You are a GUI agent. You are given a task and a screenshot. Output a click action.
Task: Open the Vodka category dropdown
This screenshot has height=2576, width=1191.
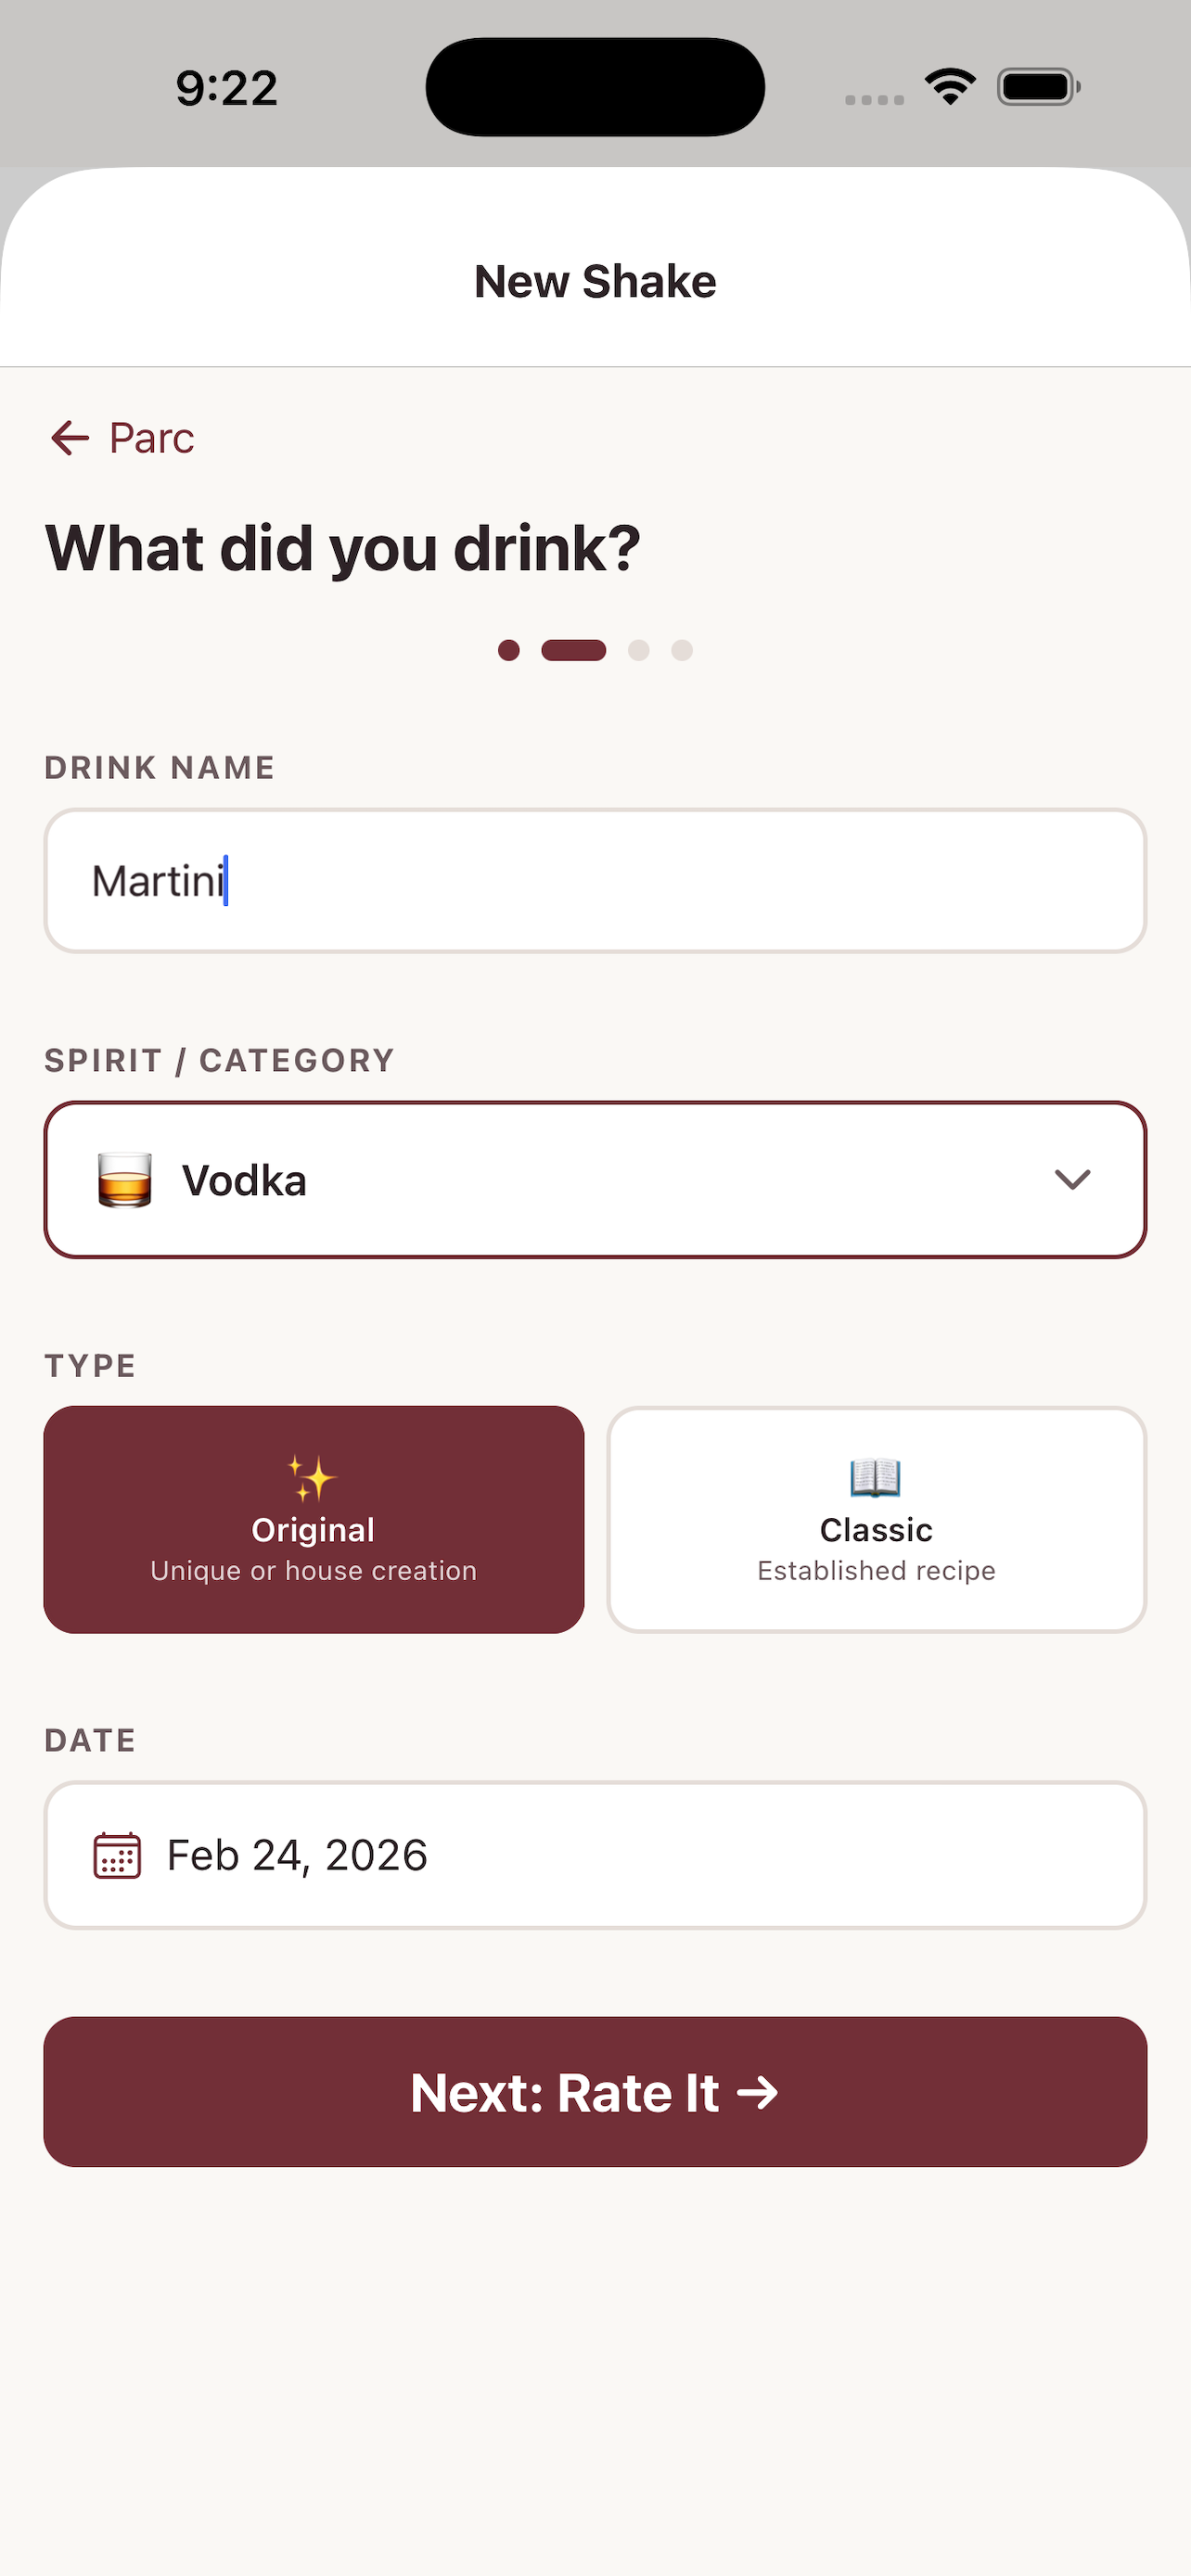595,1180
